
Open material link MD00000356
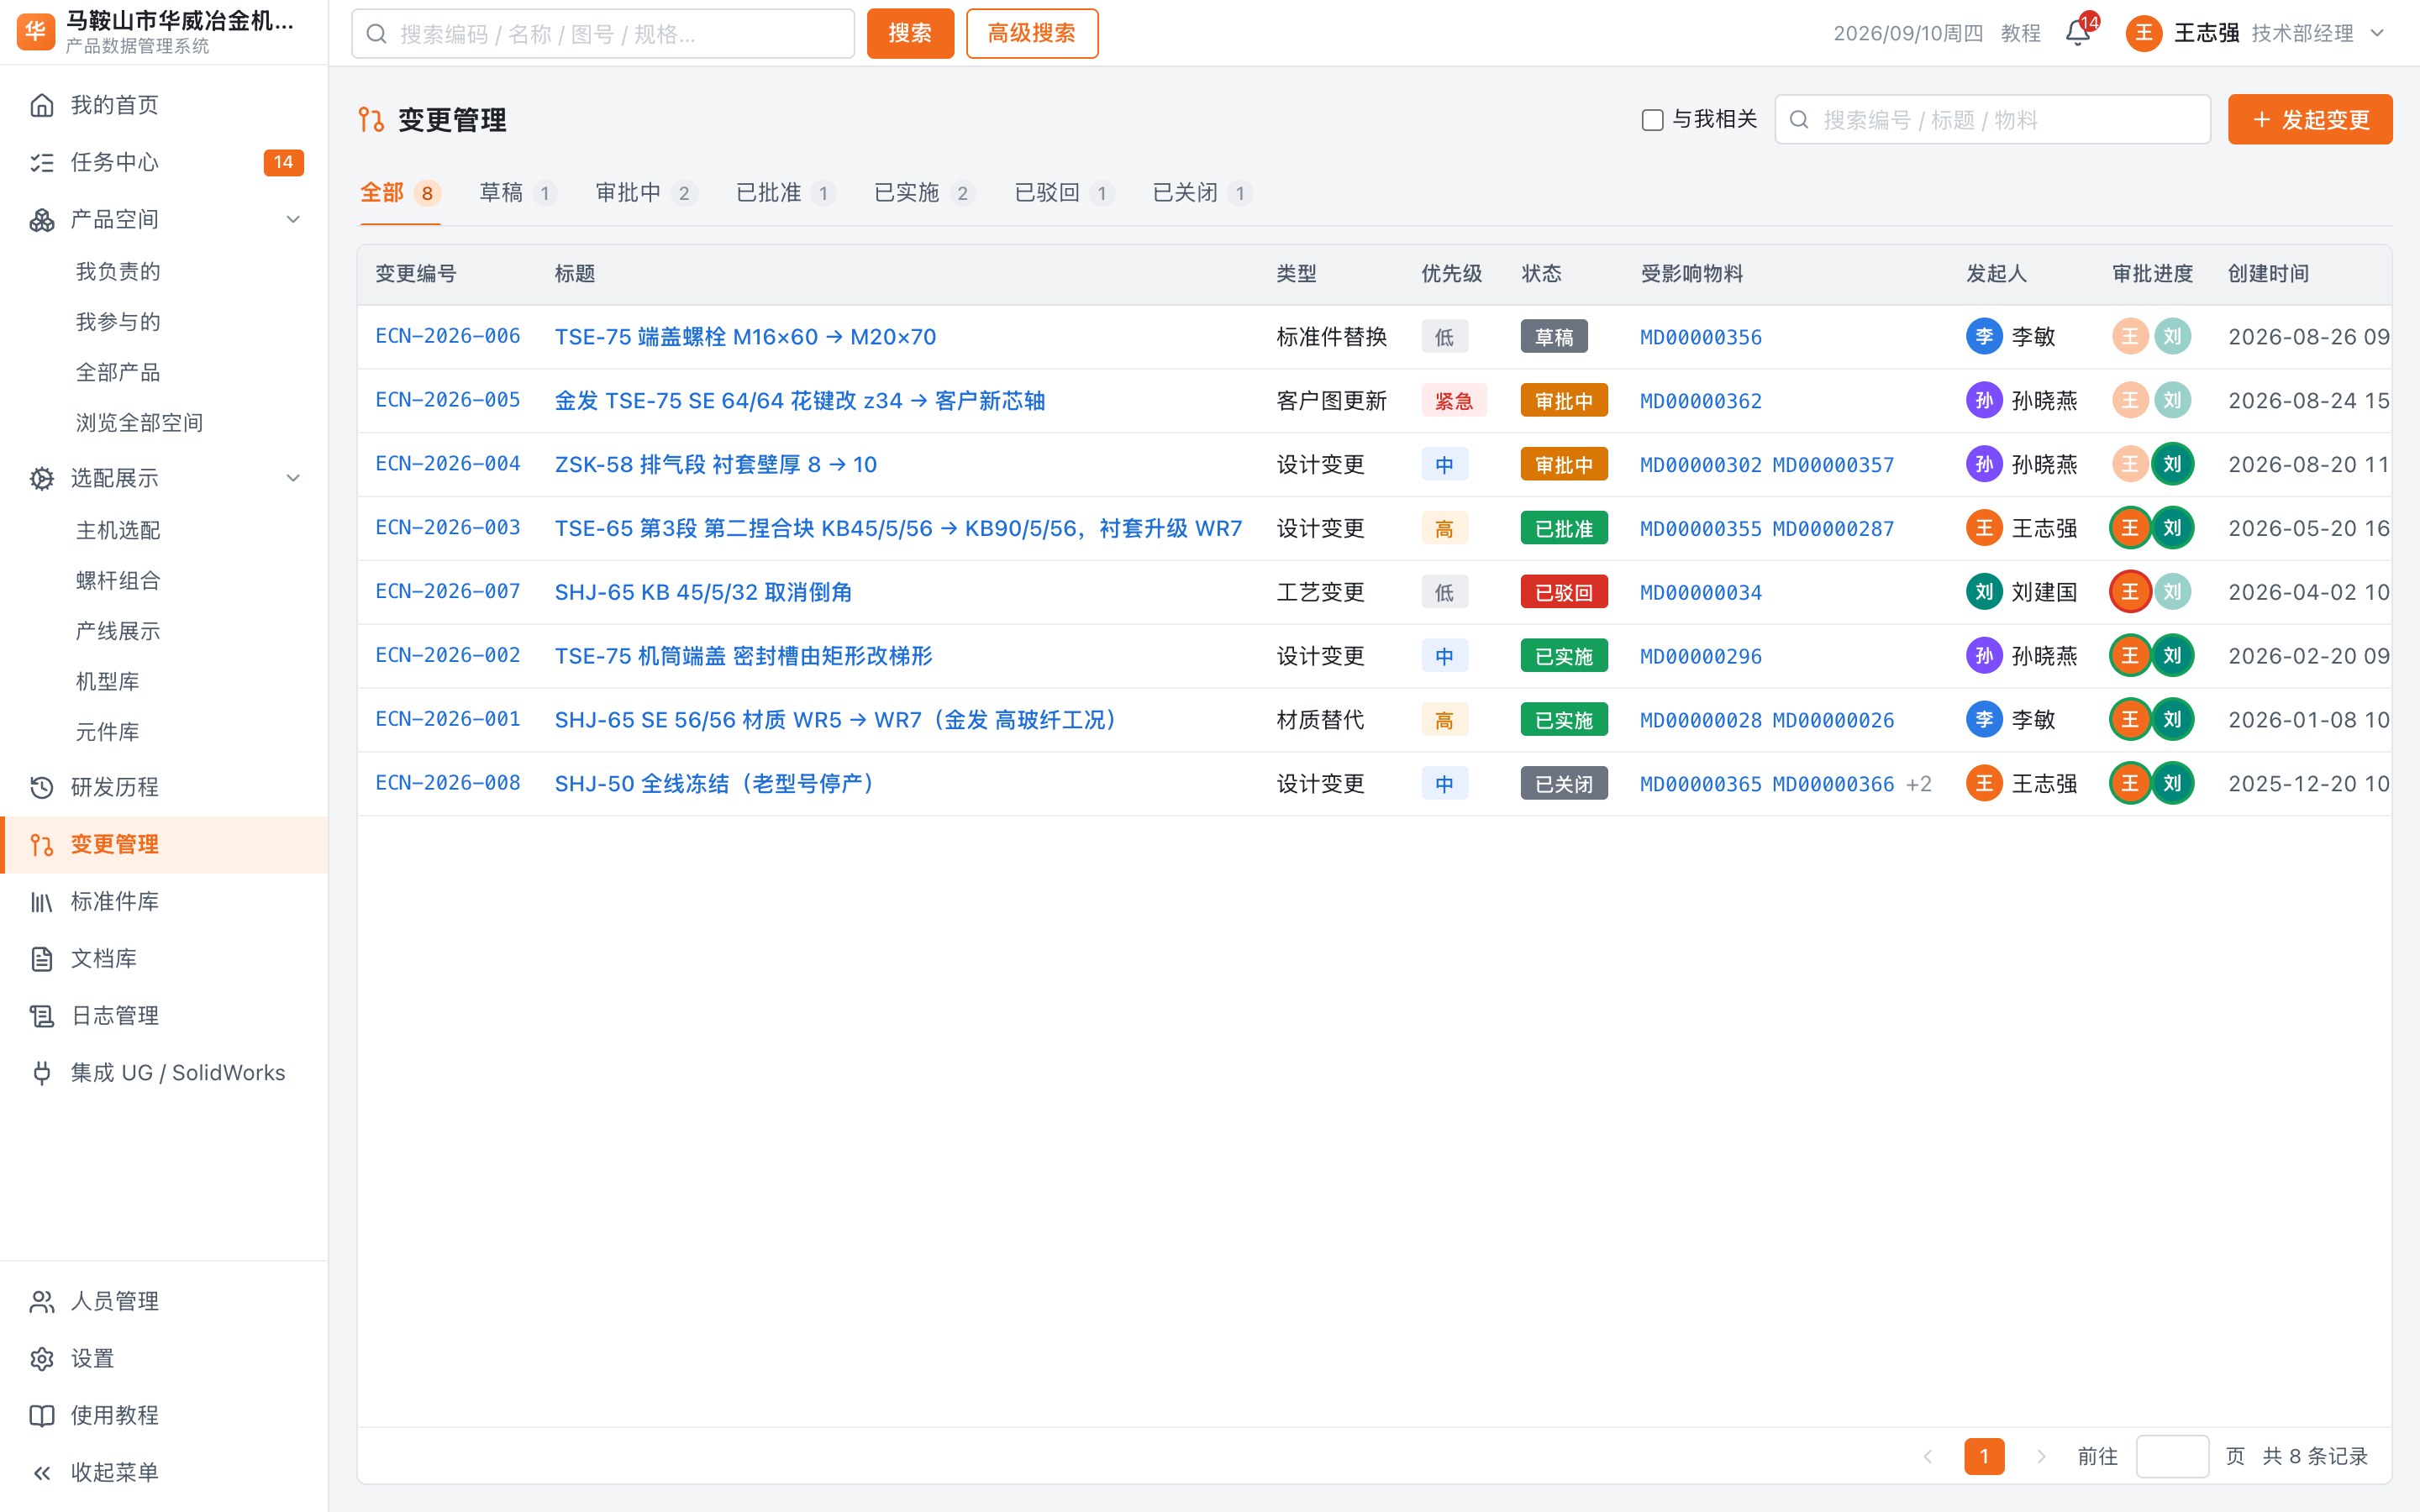1700,337
